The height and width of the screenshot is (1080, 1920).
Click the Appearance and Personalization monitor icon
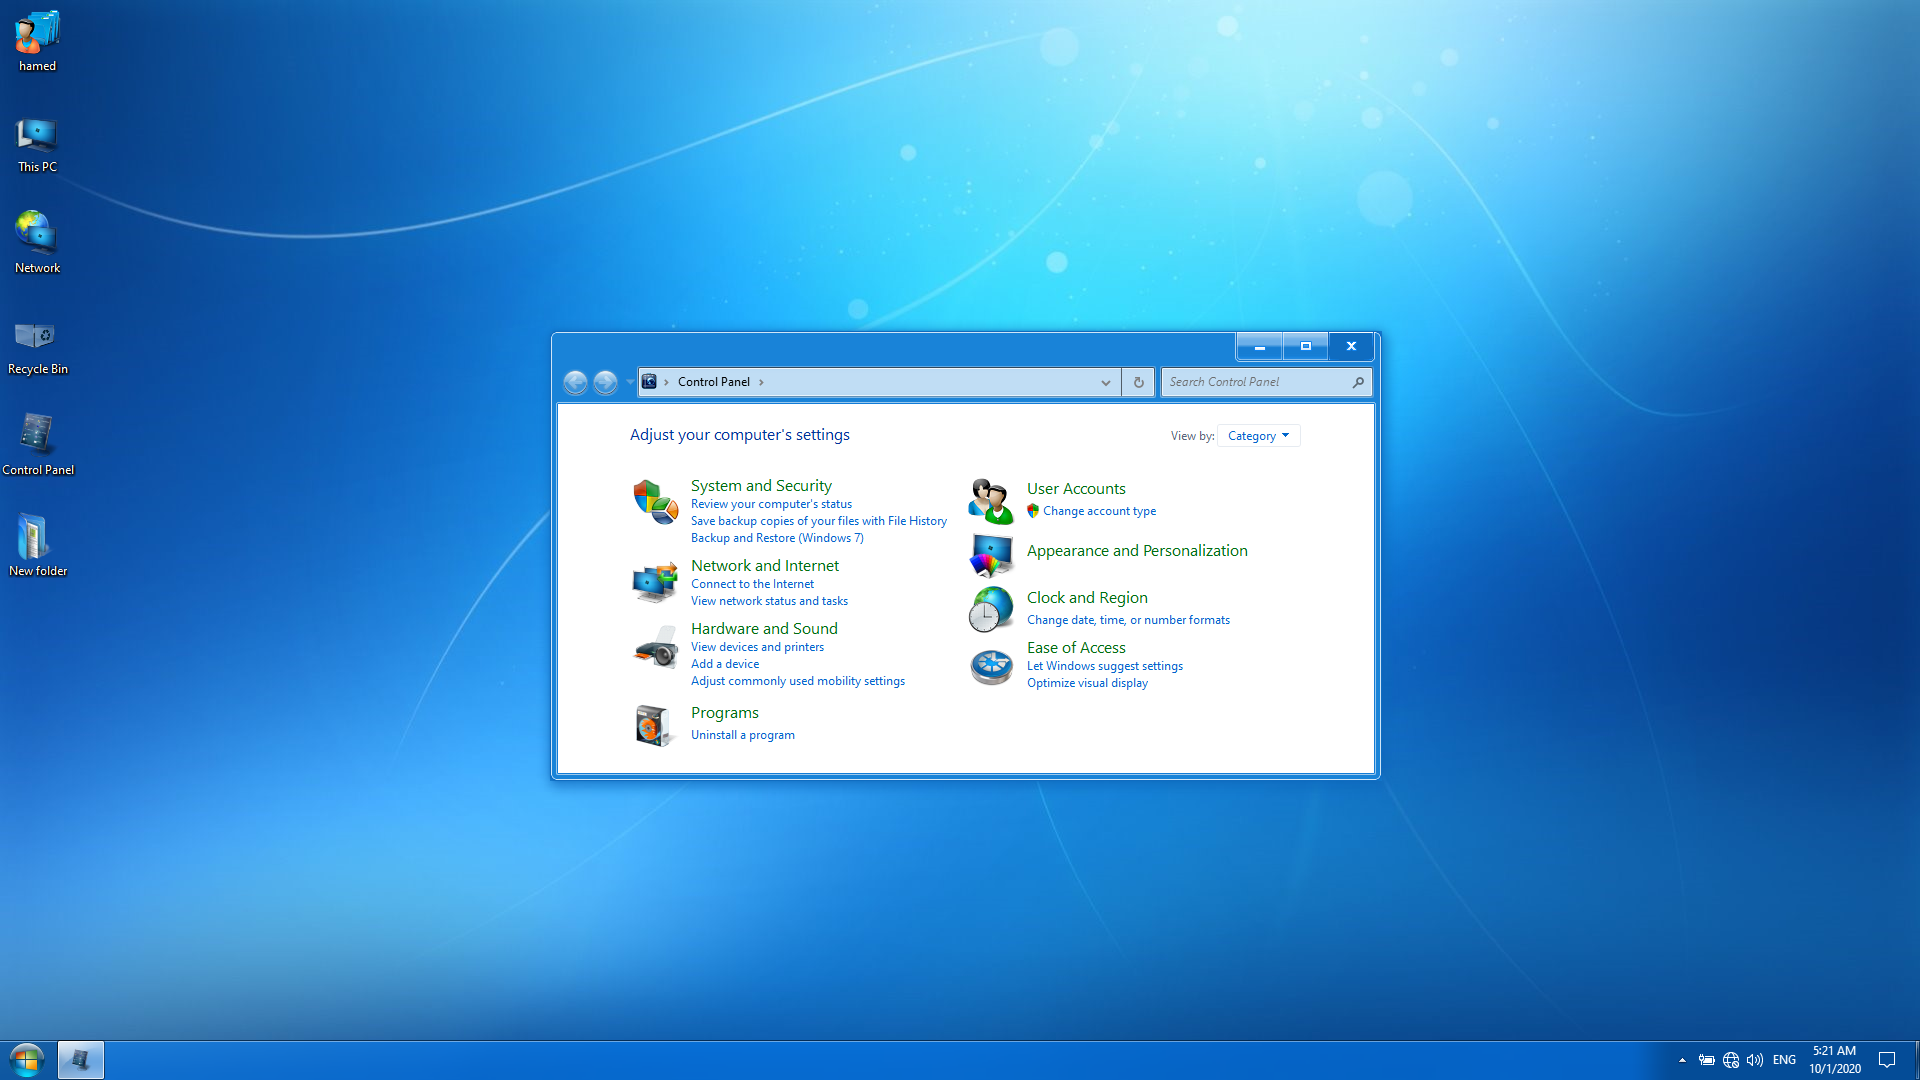[991, 555]
